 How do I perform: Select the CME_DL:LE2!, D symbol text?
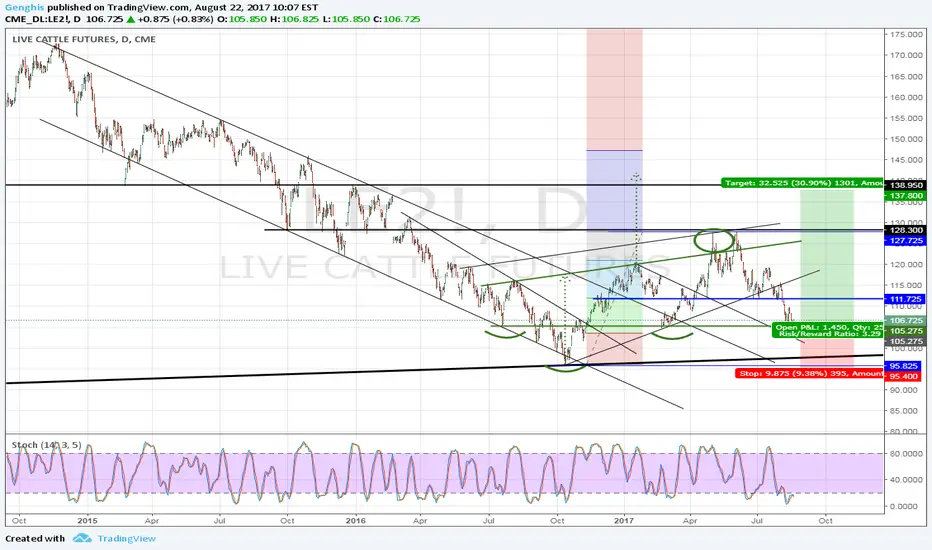43,19
